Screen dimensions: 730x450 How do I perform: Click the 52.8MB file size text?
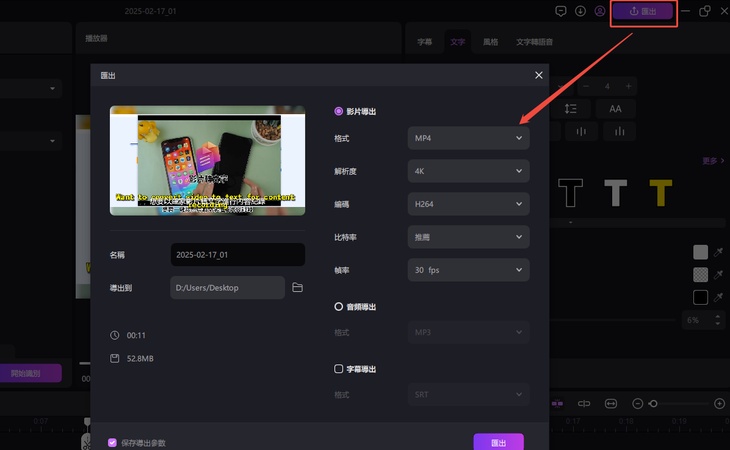tap(140, 358)
